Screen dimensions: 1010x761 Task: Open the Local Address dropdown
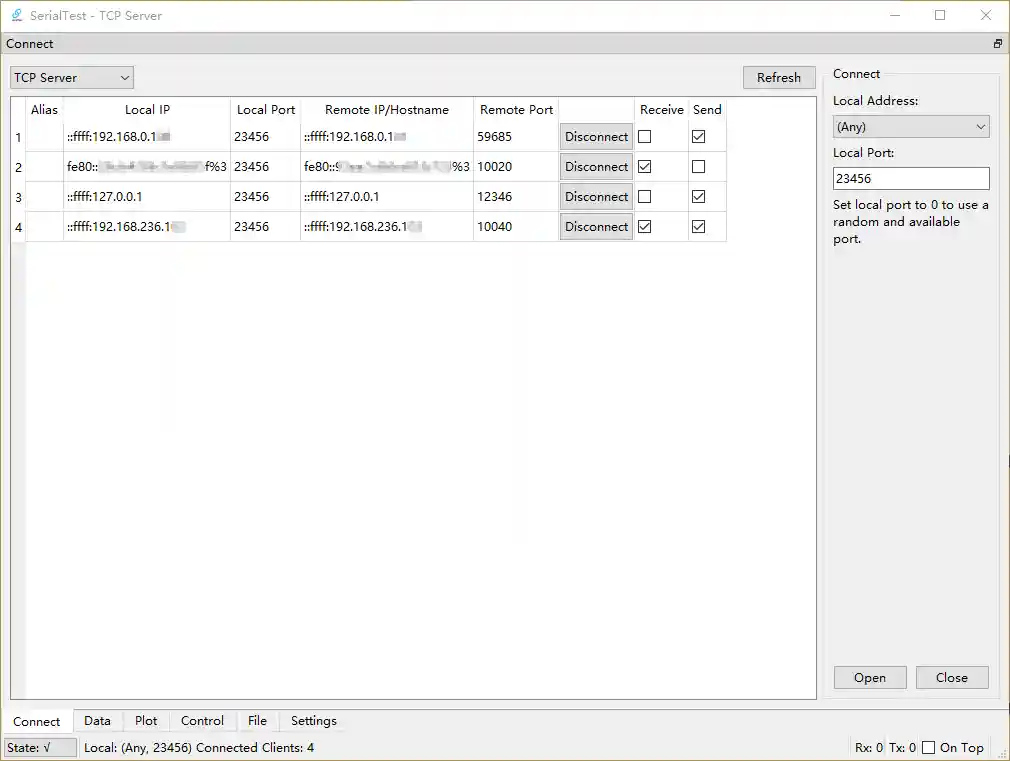(x=910, y=126)
